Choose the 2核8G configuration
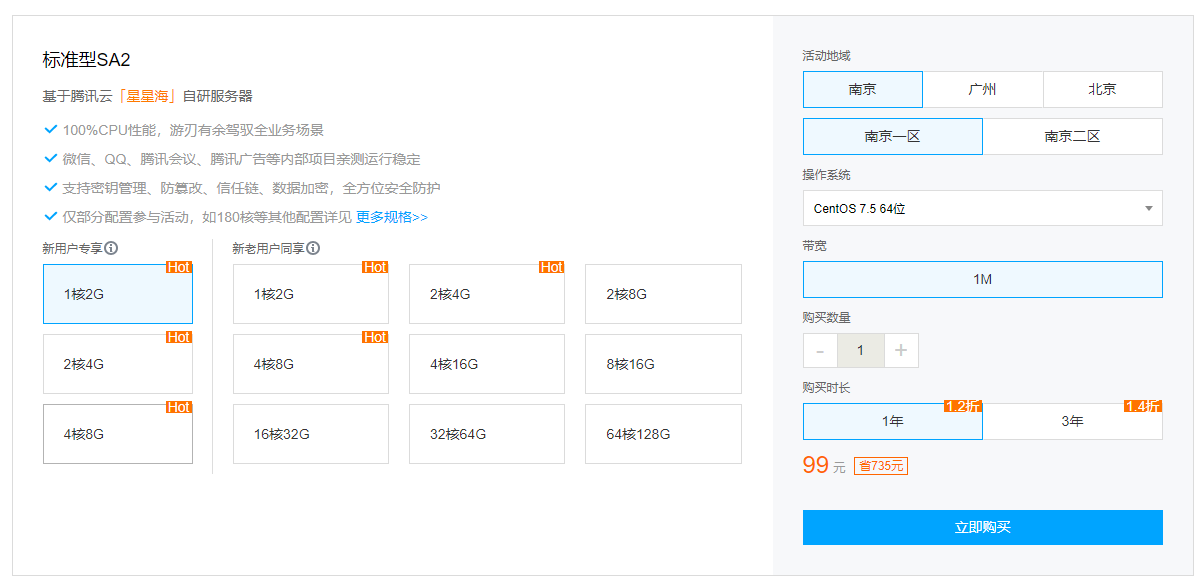 (x=663, y=294)
